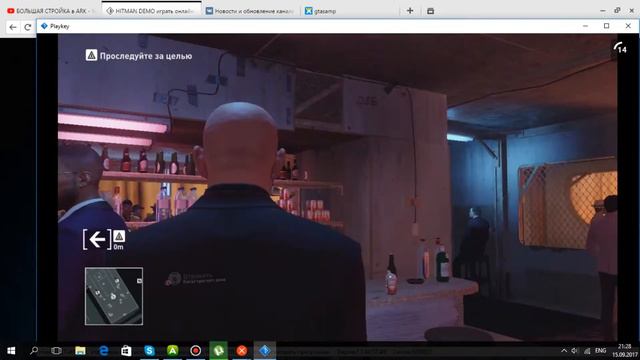This screenshot has height=360, width=640.
Task: Launch Microsoft Edge from the taskbar
Action: pyautogui.click(x=104, y=351)
